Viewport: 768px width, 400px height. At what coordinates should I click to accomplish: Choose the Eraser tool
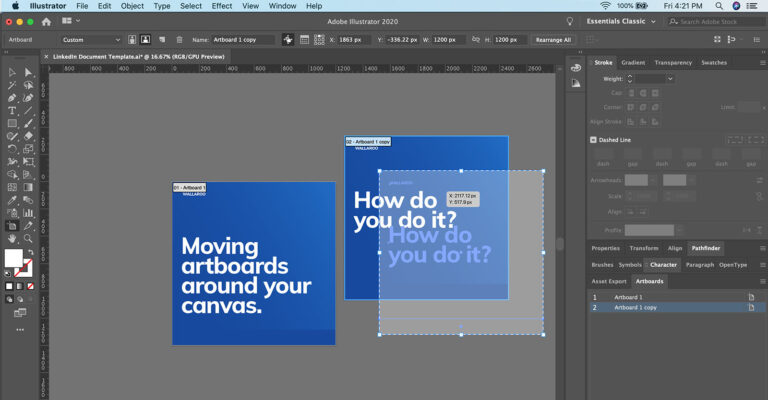pos(28,136)
